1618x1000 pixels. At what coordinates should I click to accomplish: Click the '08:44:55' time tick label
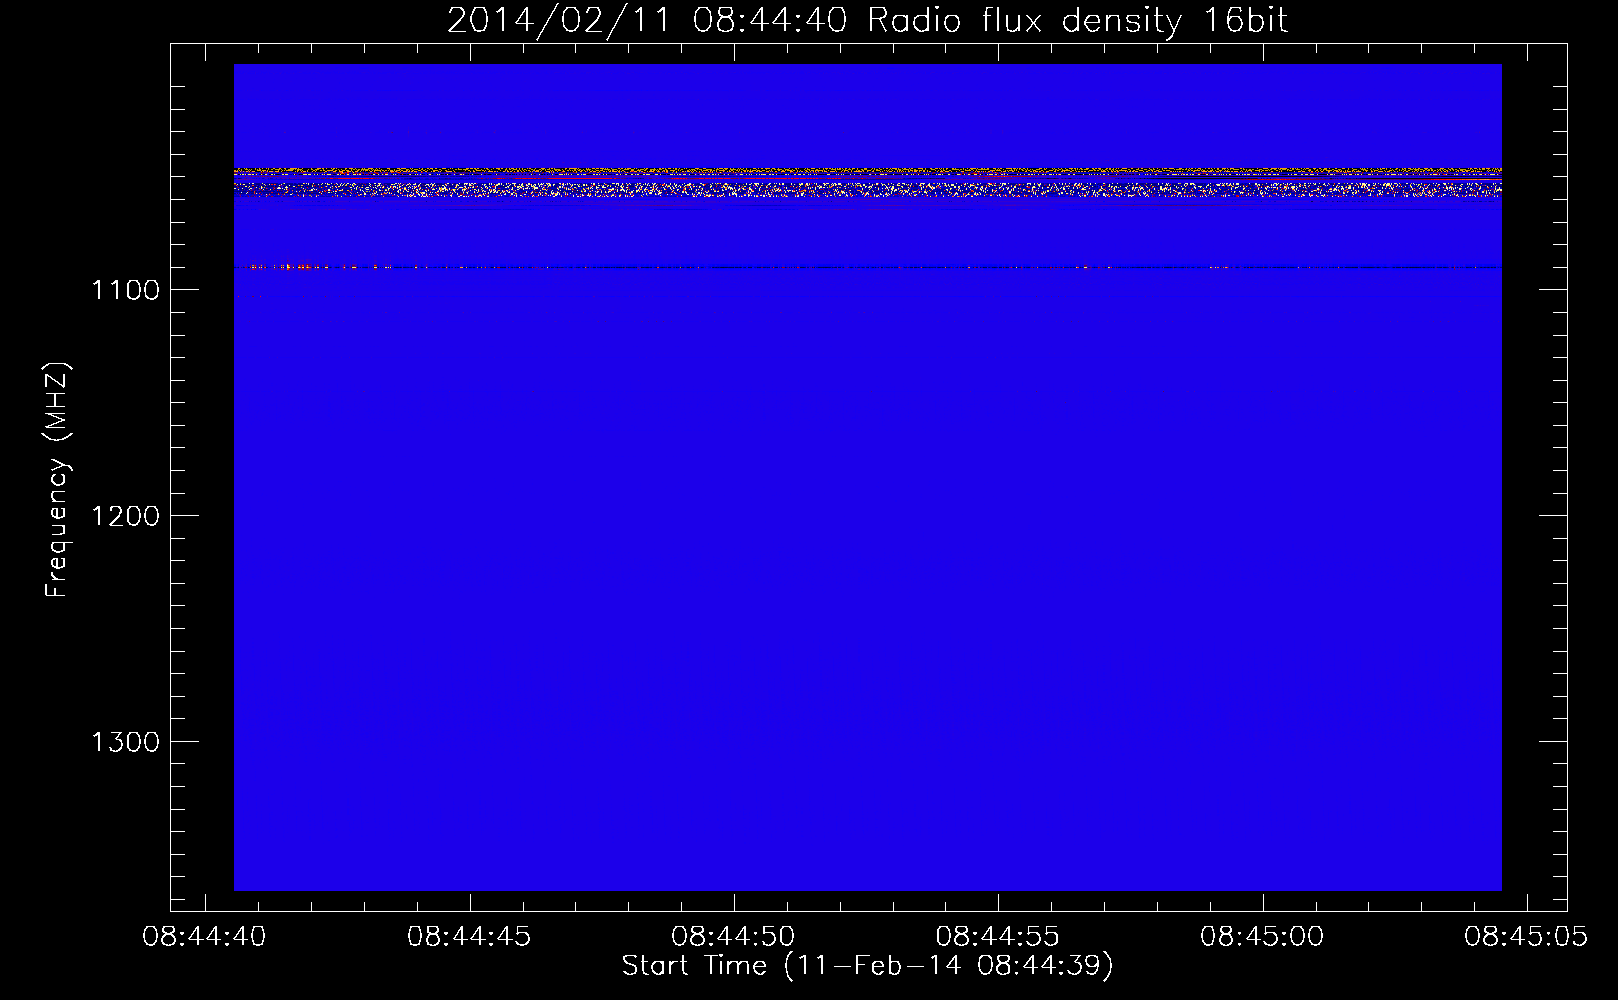(x=997, y=937)
